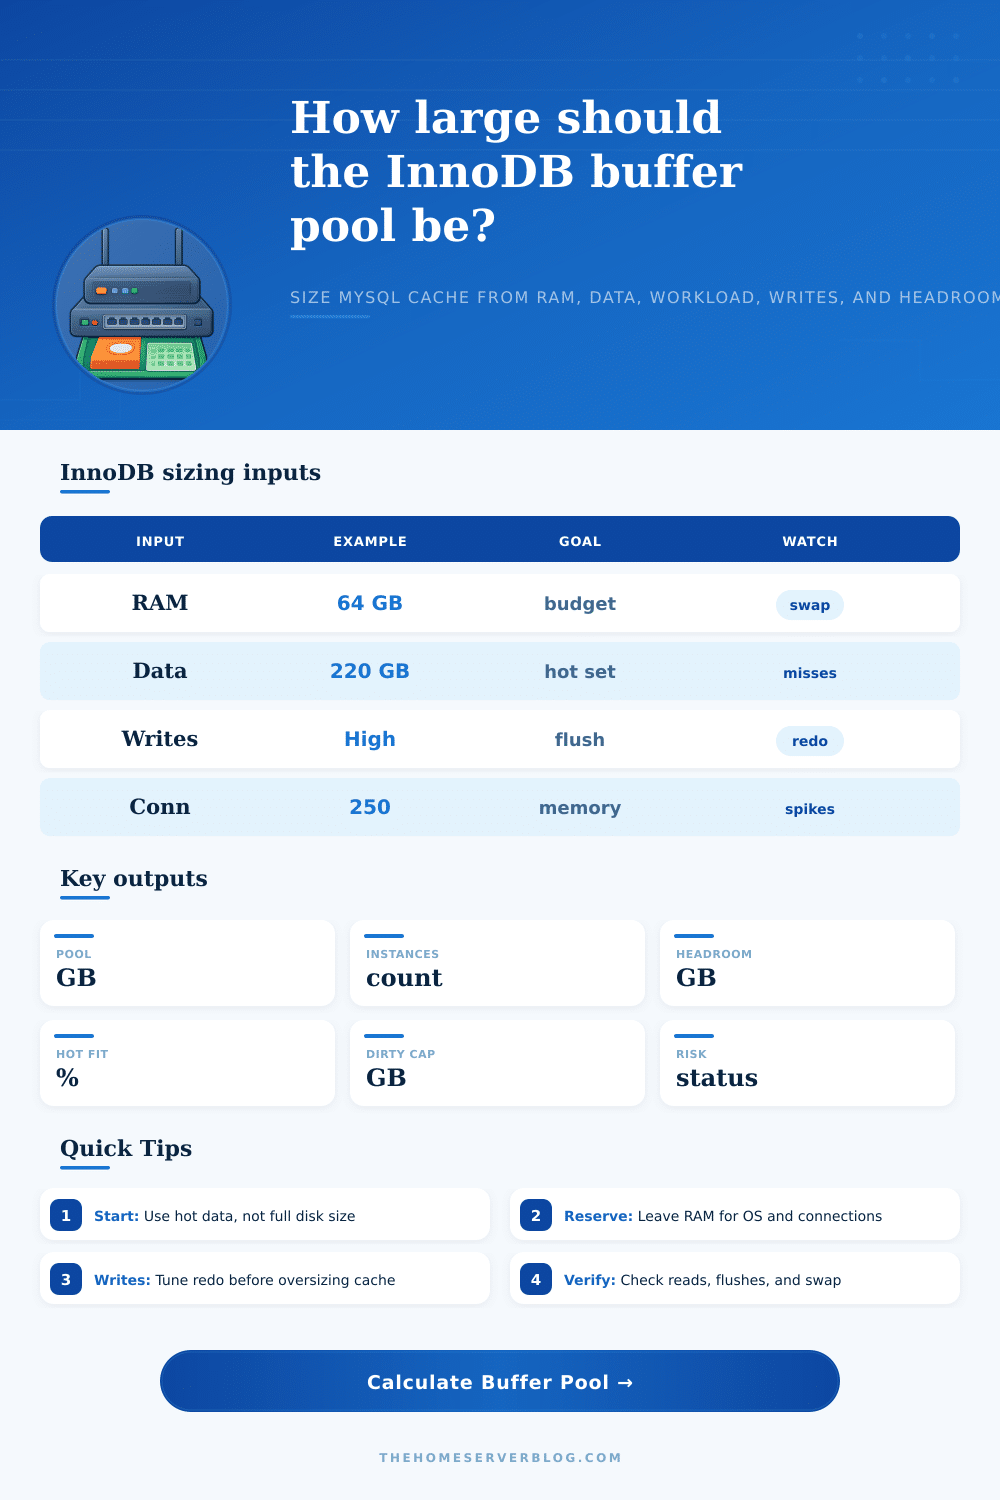Select the DIRTY CAP GB card
The height and width of the screenshot is (1500, 1000).
tap(497, 1063)
